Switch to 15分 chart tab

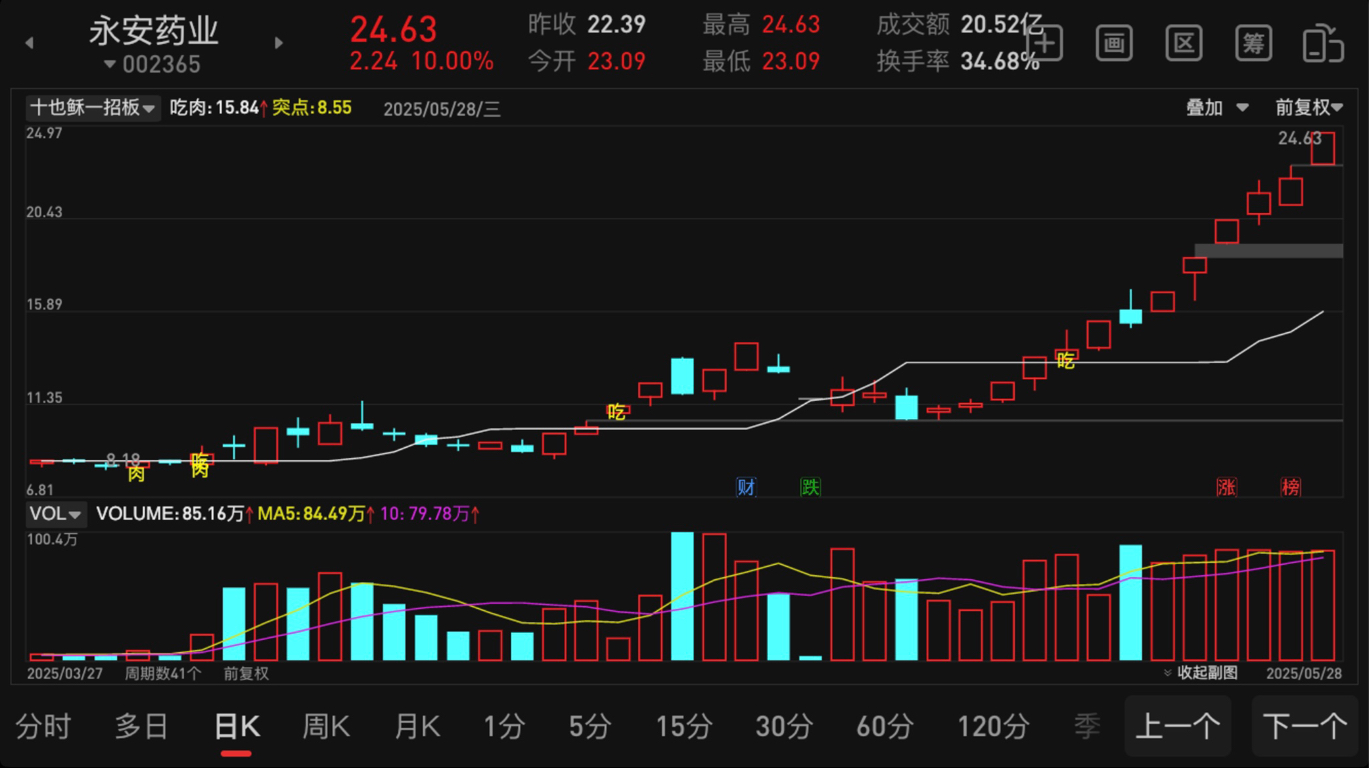pos(685,727)
